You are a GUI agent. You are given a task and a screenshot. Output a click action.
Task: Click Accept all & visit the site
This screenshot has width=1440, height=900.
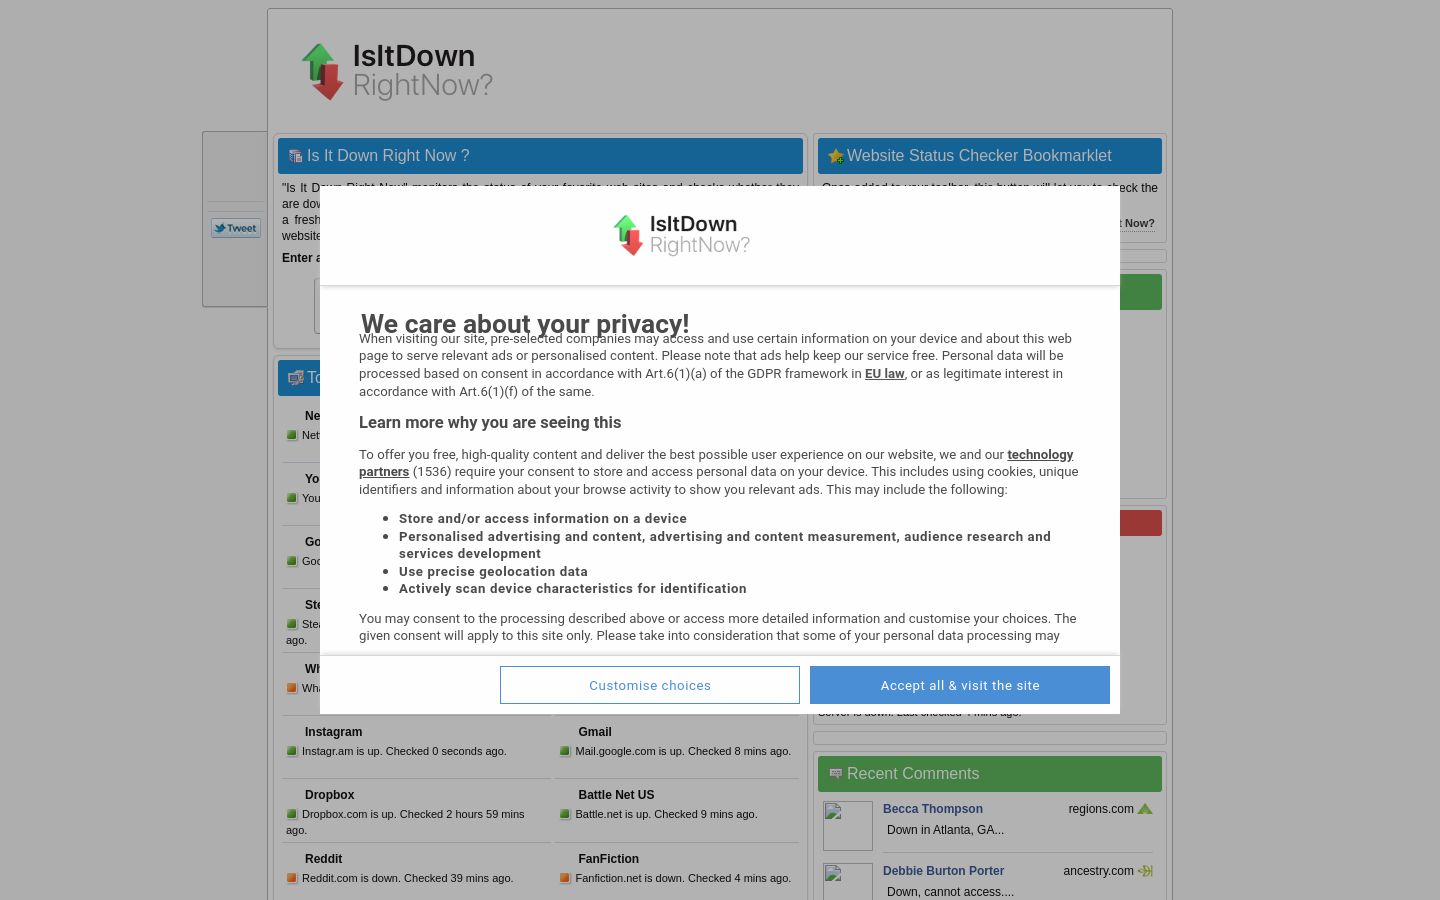[x=960, y=685]
